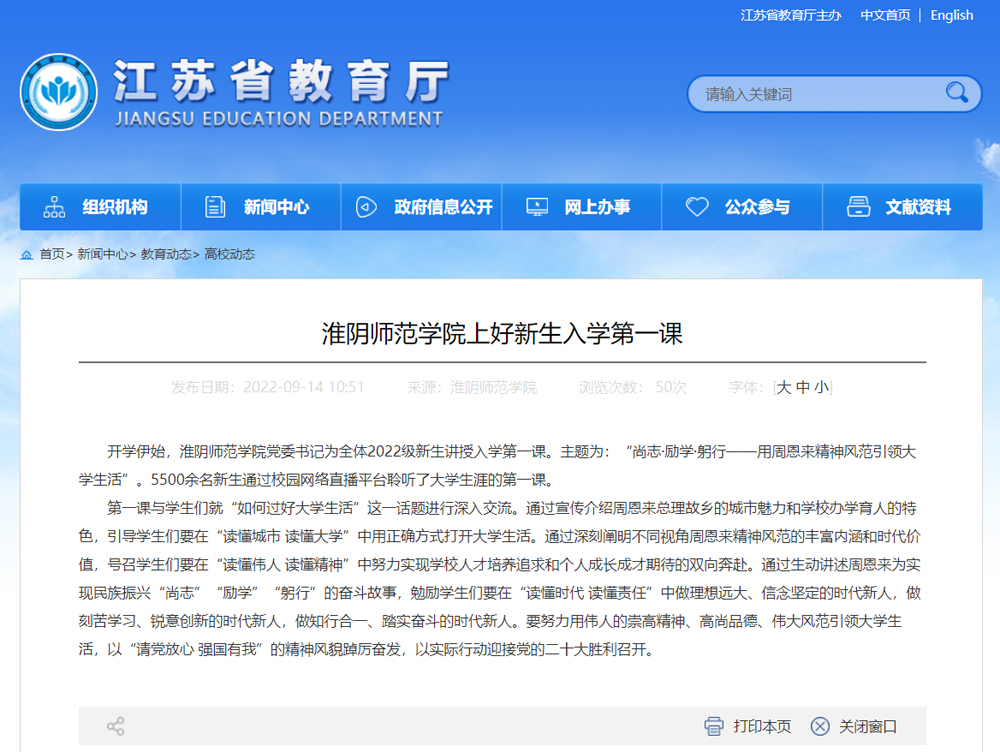The image size is (1000, 752).
Task: Click the share icon below the article
Action: click(x=115, y=726)
